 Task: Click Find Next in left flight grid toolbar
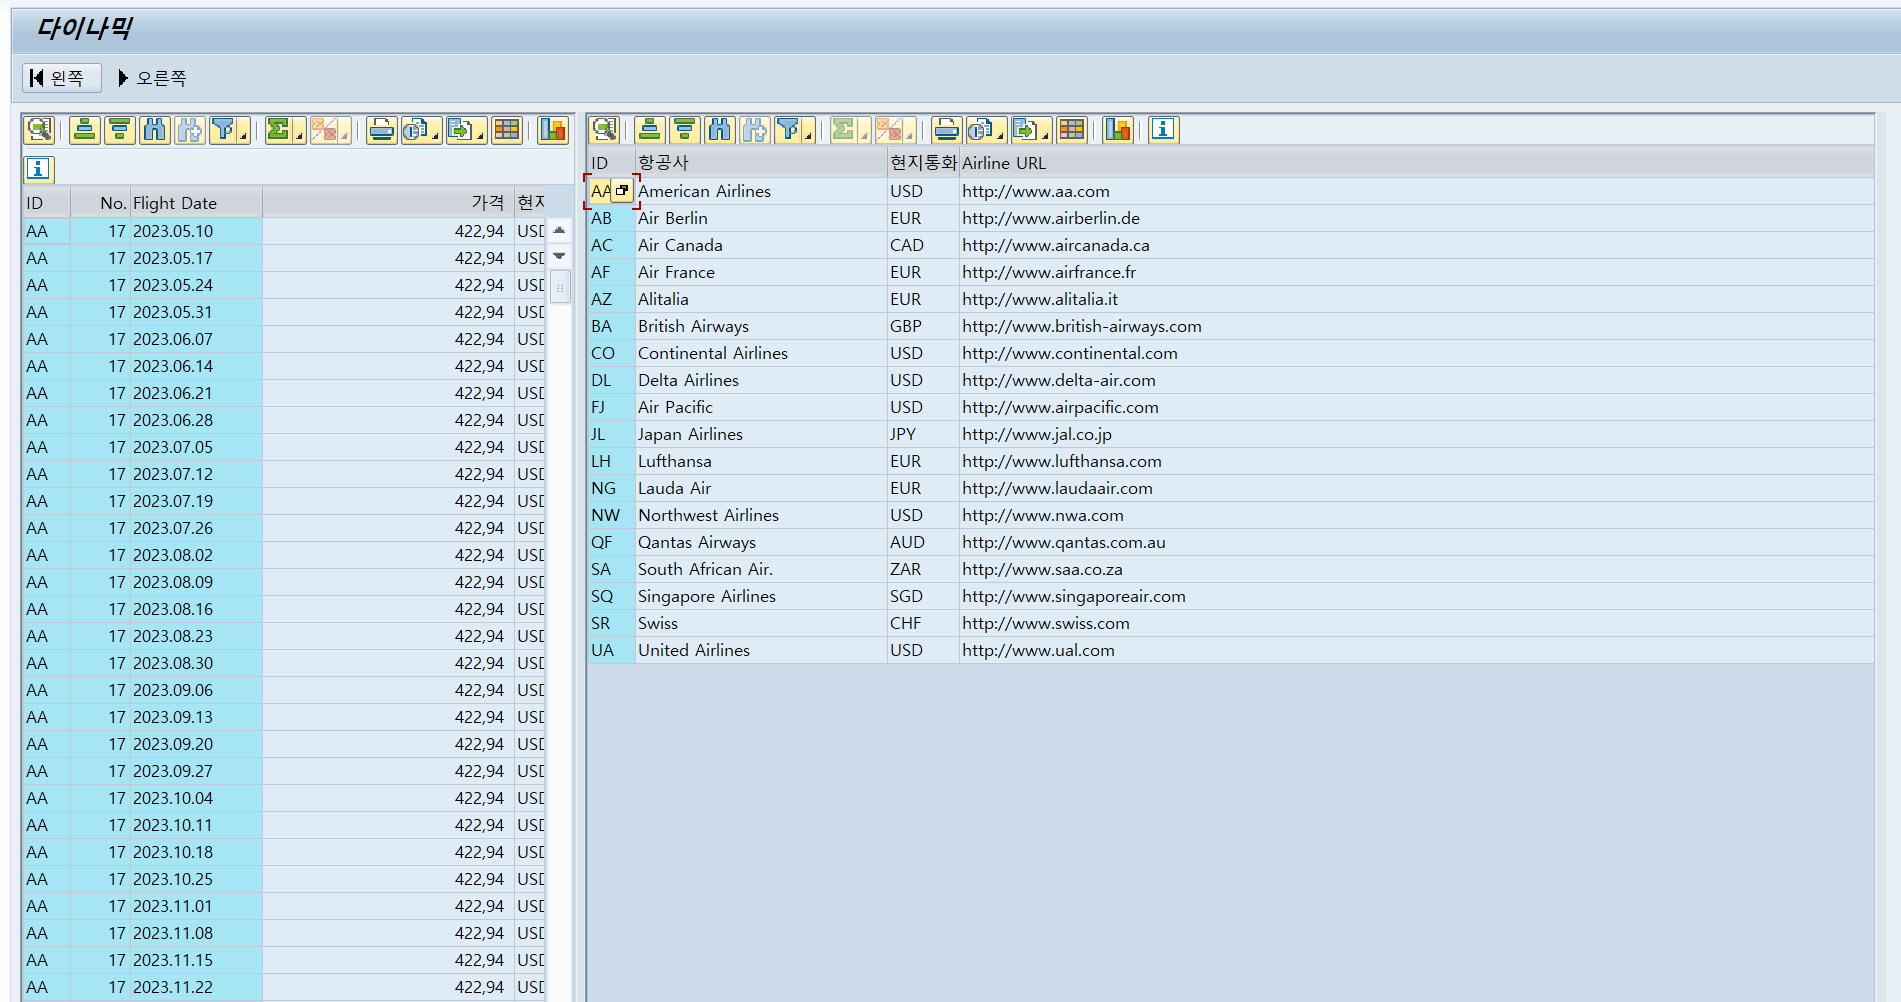(x=190, y=130)
